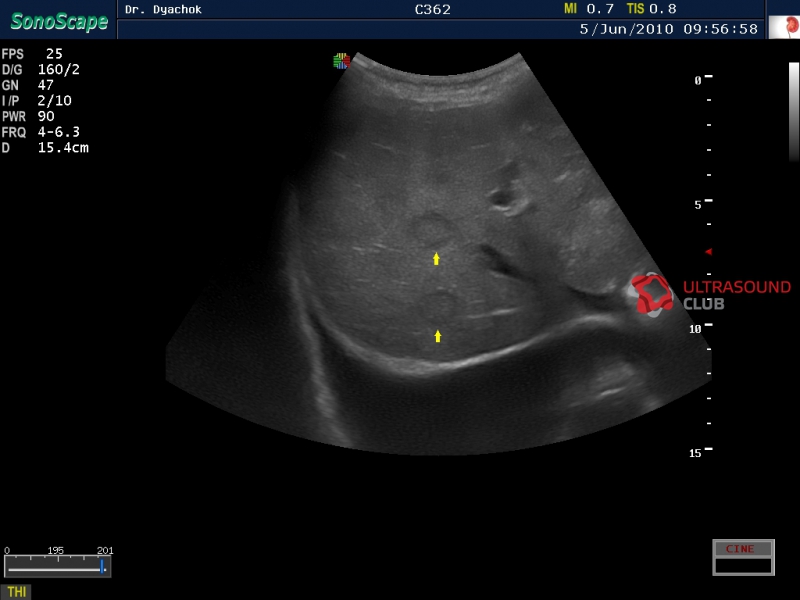Viewport: 800px width, 600px height.
Task: Click the 'I/P 2/10' parameter
Action: [37, 101]
